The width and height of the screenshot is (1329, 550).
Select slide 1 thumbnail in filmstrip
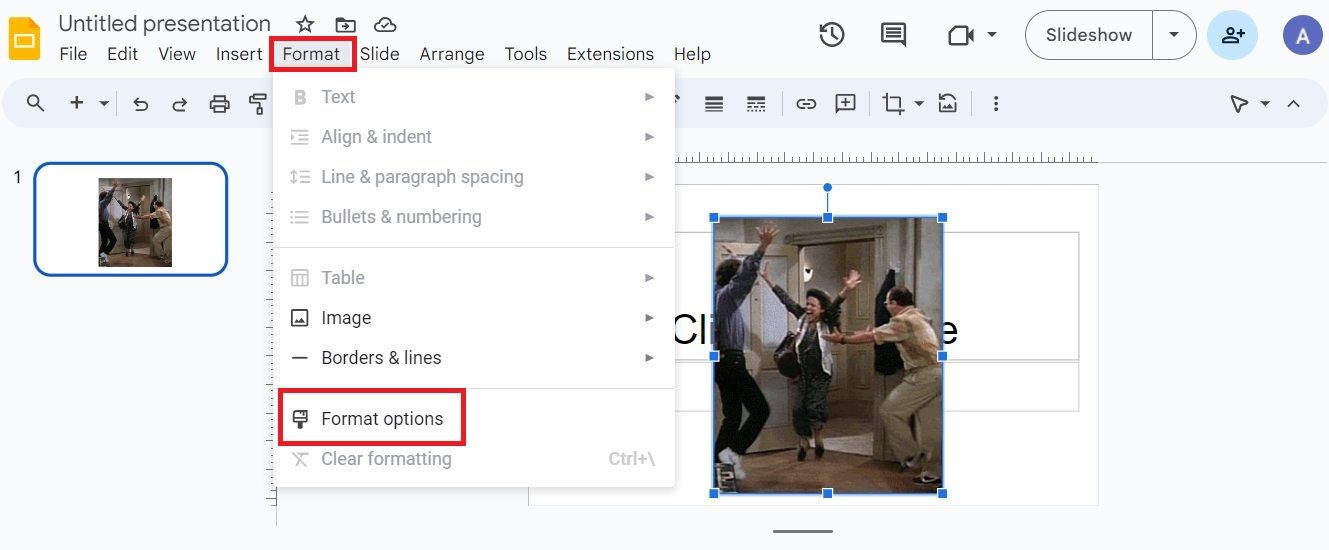click(131, 219)
